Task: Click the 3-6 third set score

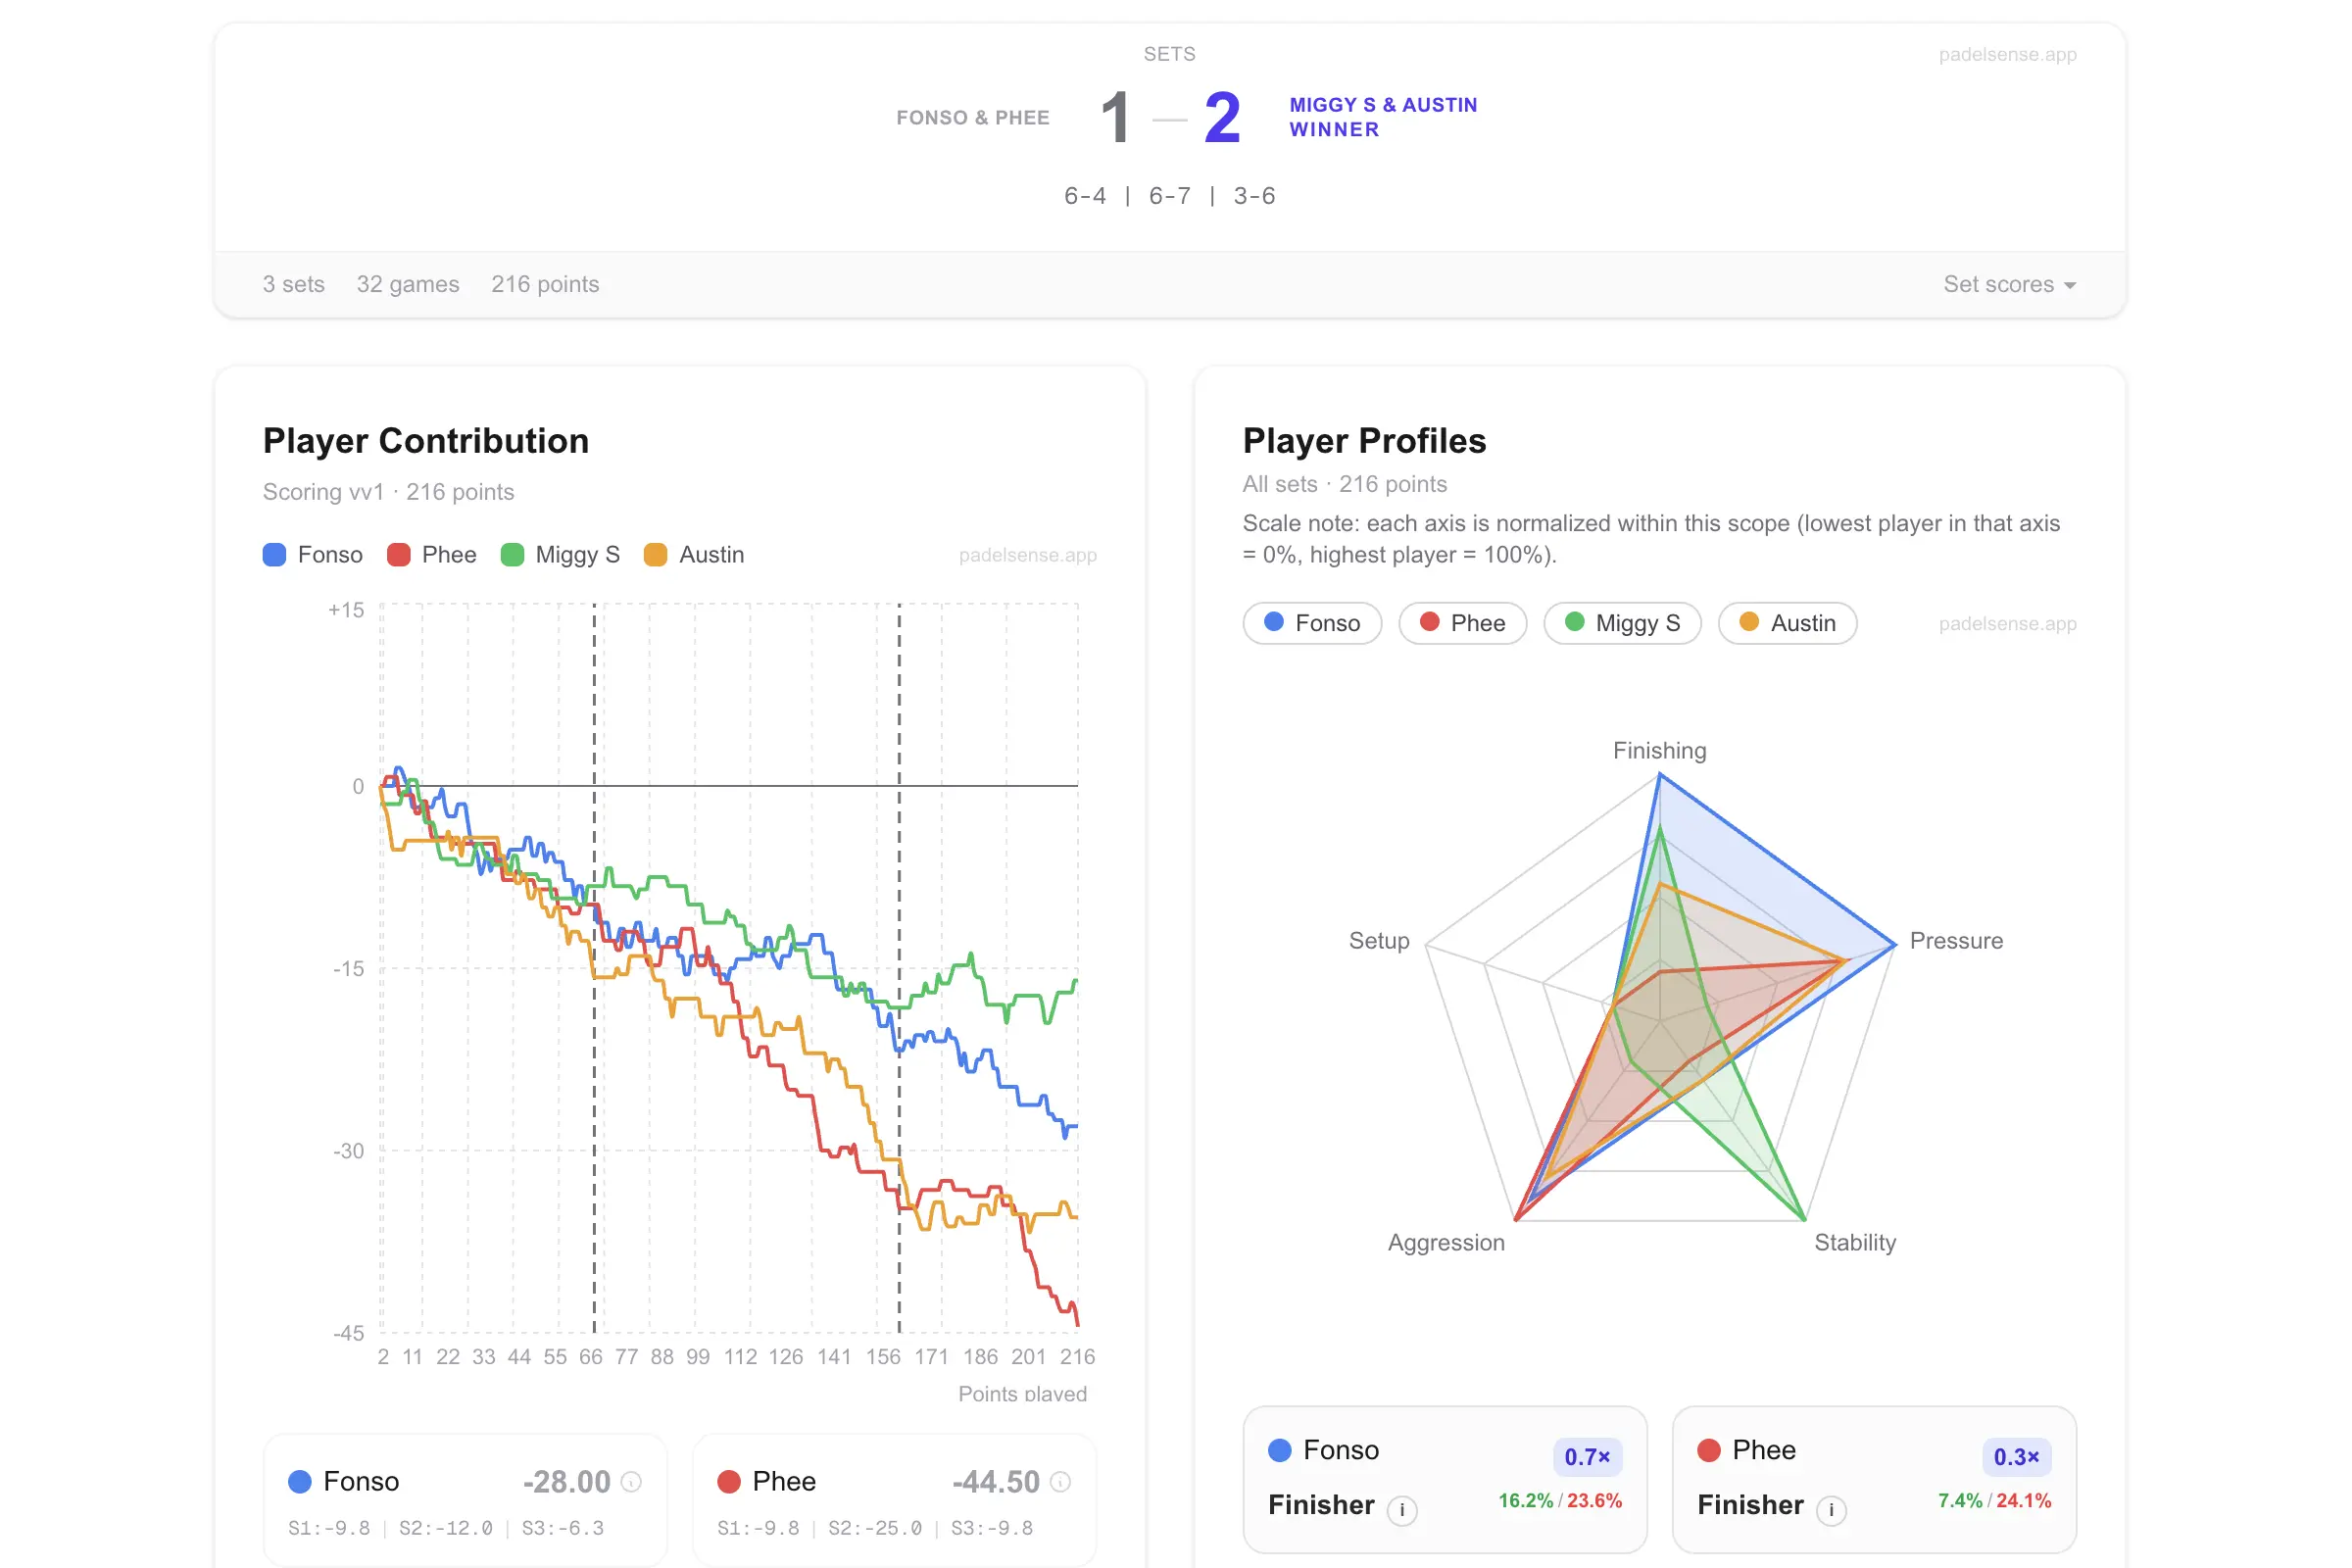Action: point(1254,196)
